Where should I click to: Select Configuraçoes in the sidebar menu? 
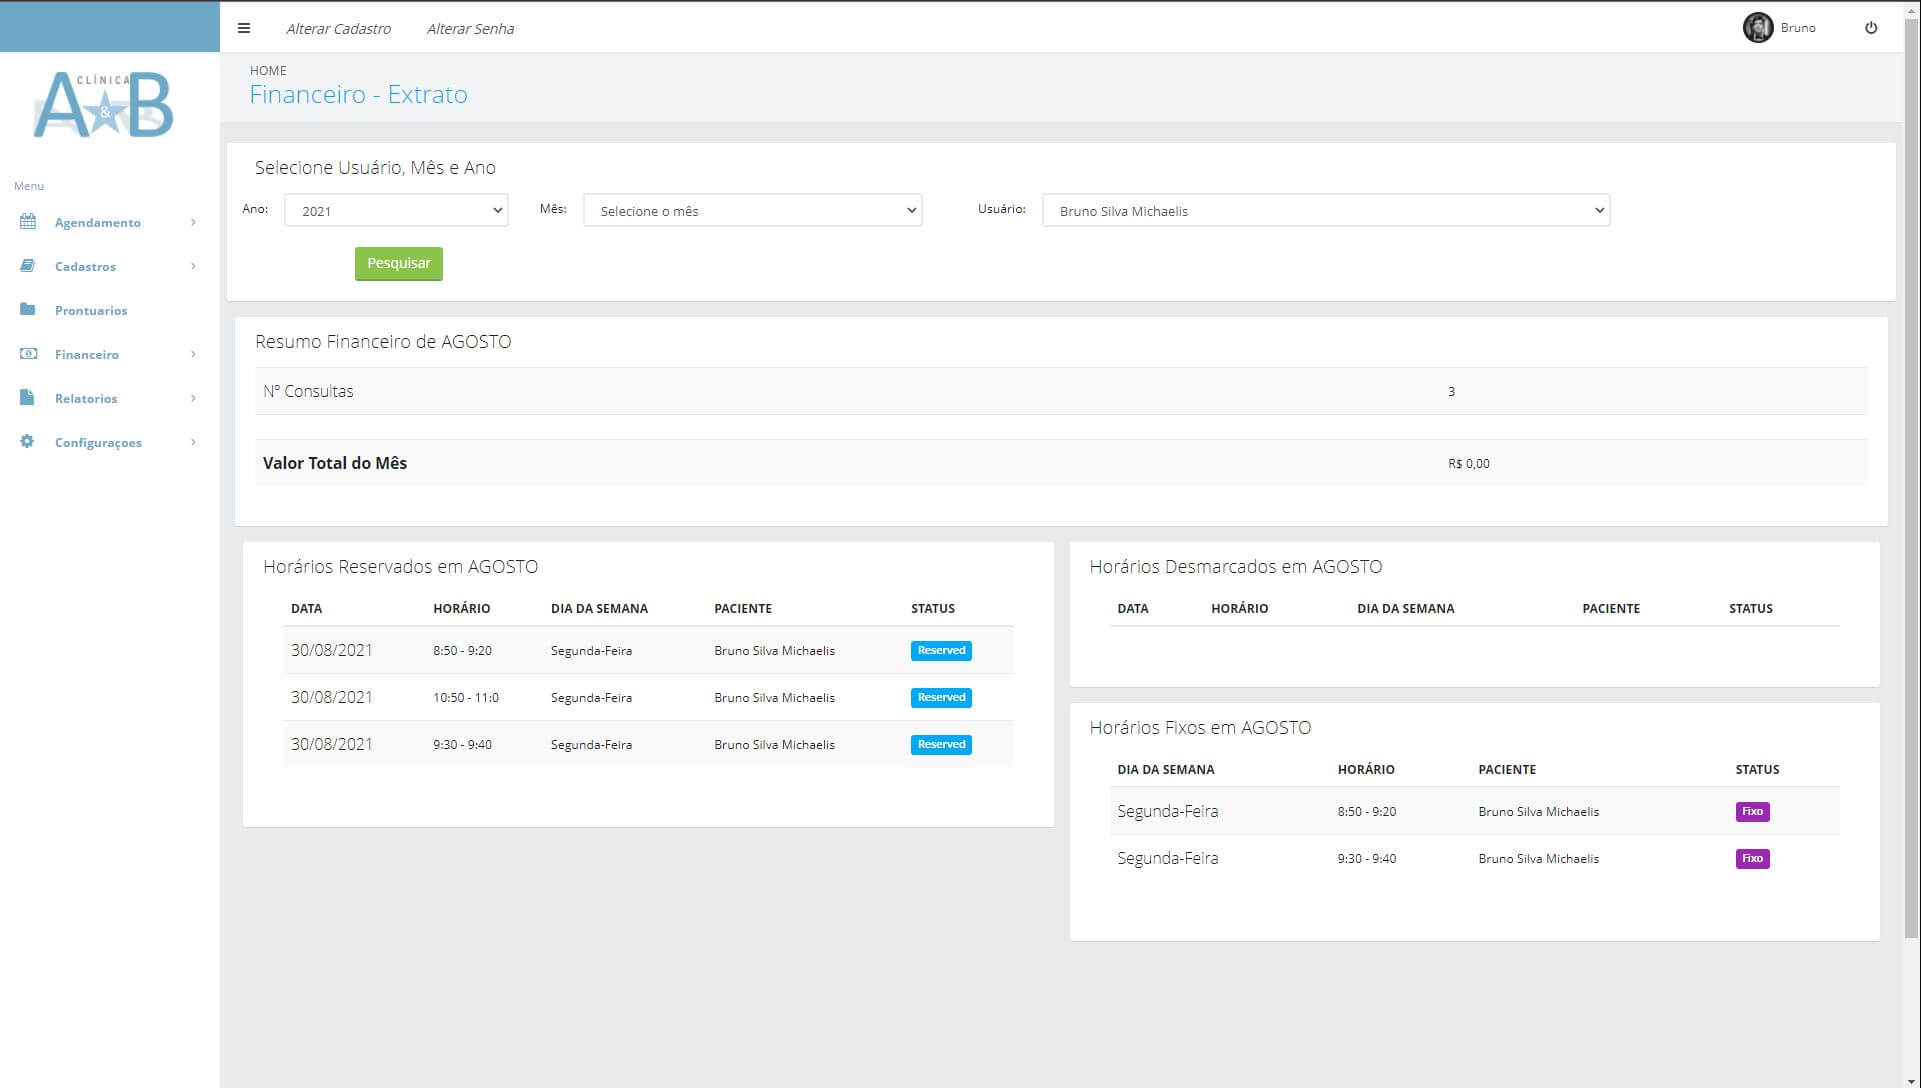(98, 442)
